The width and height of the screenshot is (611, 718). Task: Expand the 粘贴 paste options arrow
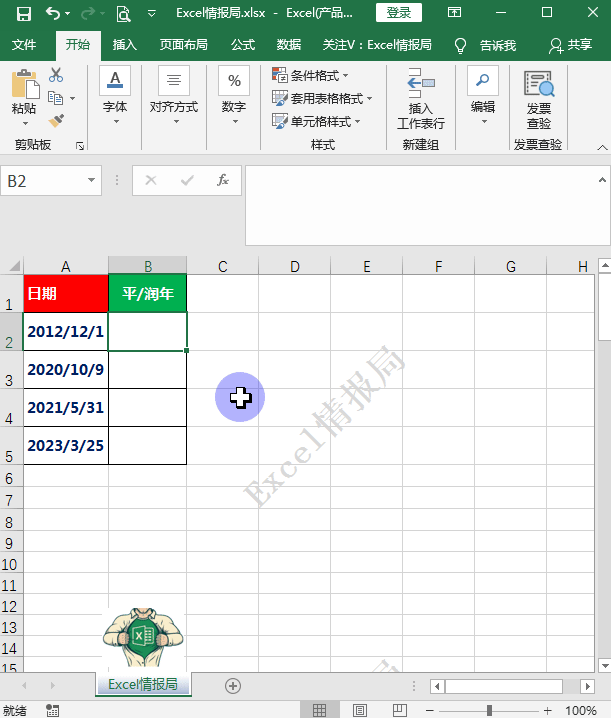click(x=25, y=123)
